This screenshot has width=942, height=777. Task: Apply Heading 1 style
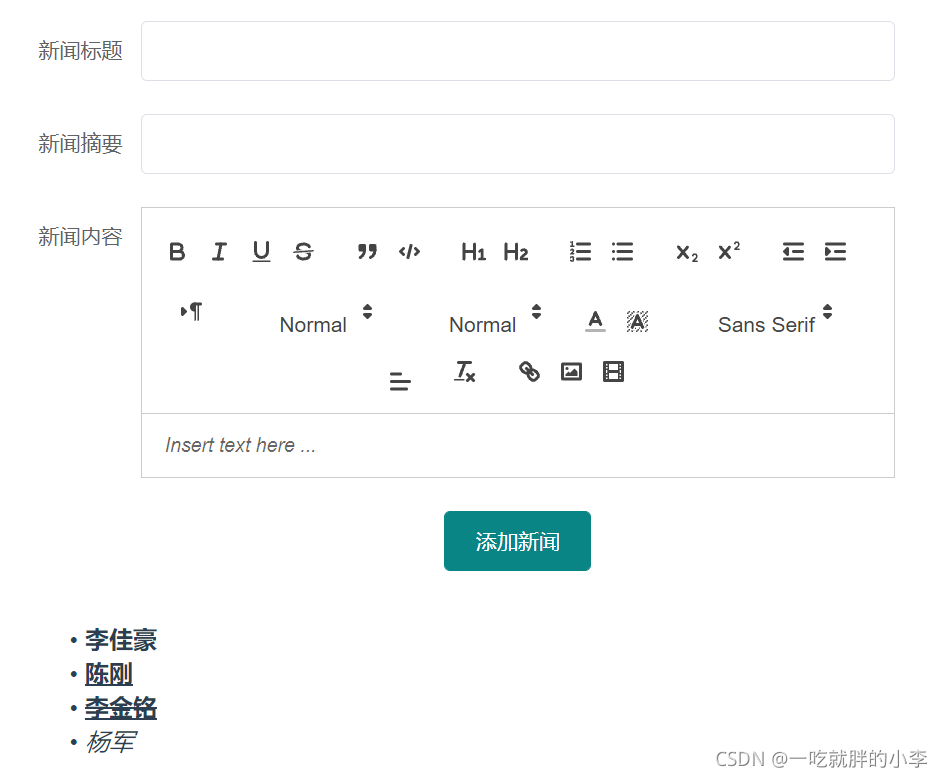click(x=473, y=252)
